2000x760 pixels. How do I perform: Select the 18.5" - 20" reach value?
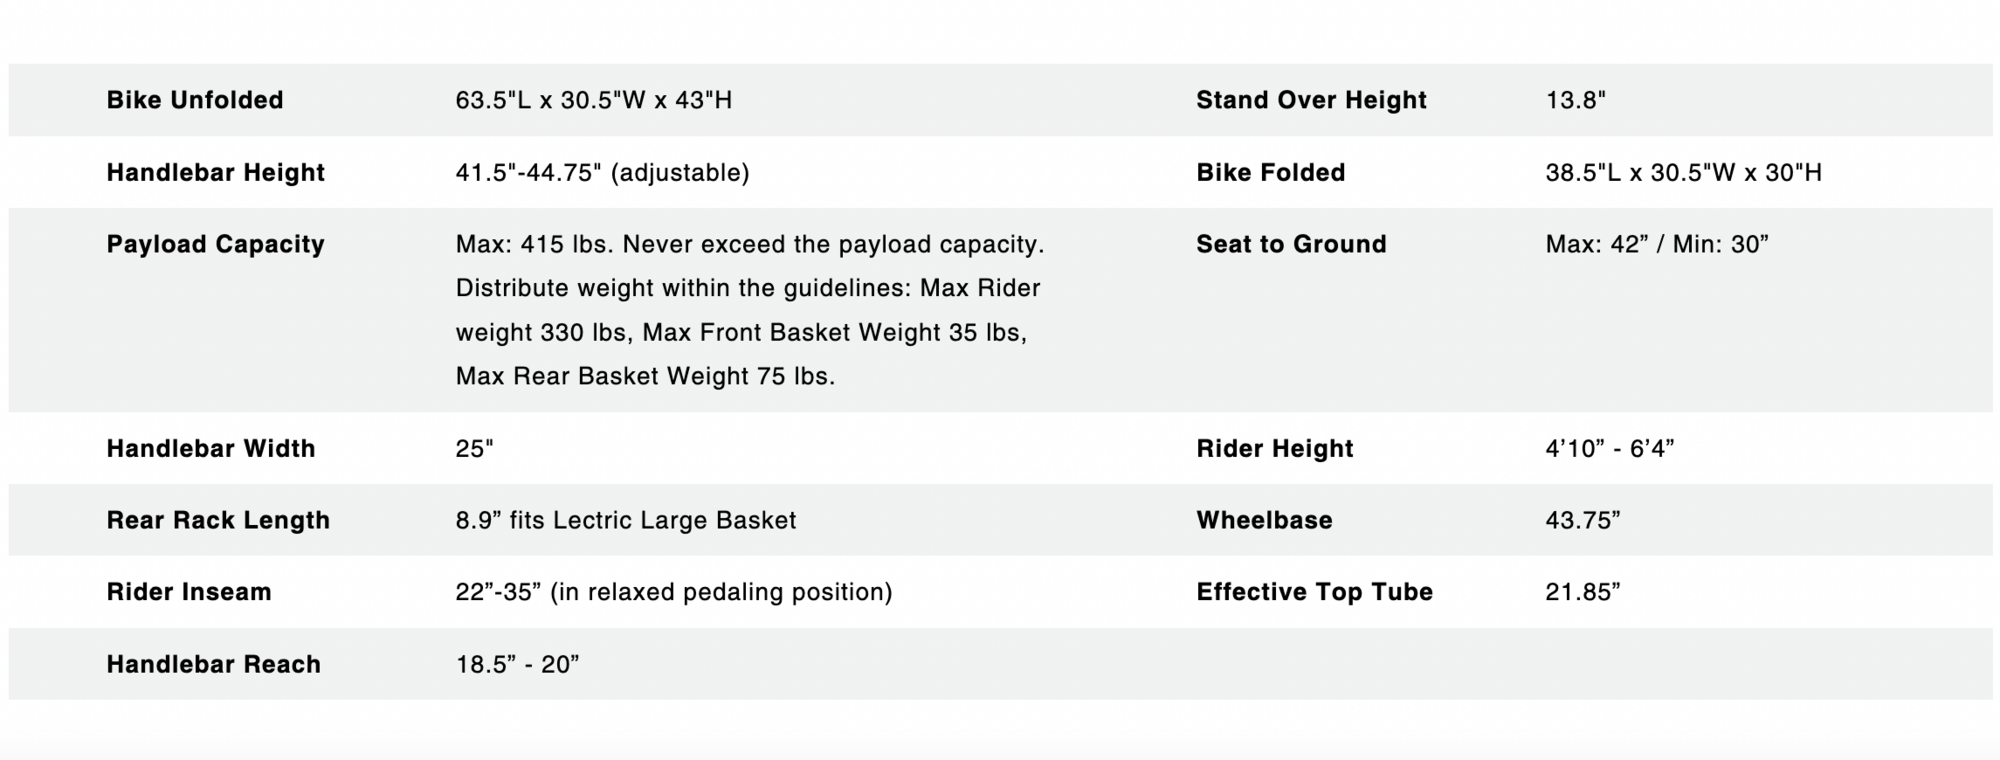click(x=517, y=664)
